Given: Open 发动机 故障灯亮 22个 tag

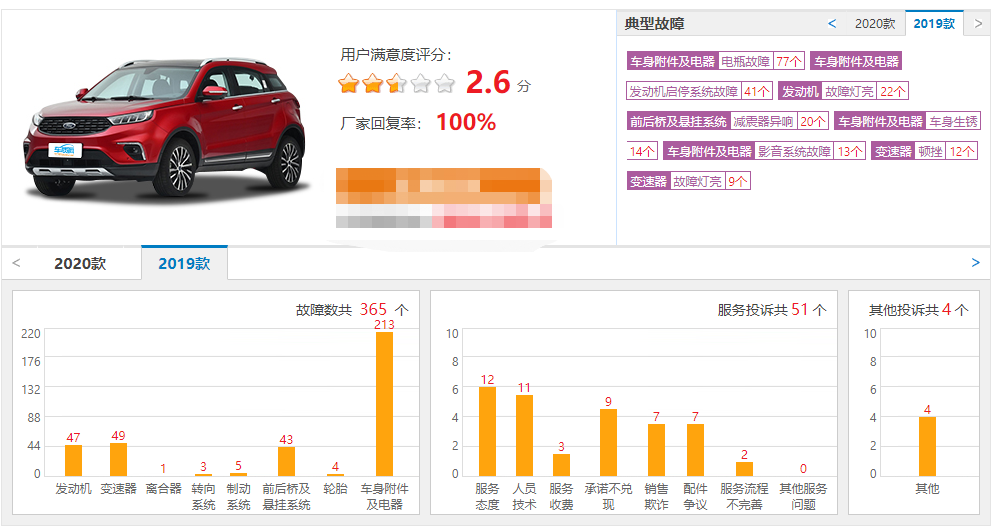Looking at the screenshot, I should (843, 91).
